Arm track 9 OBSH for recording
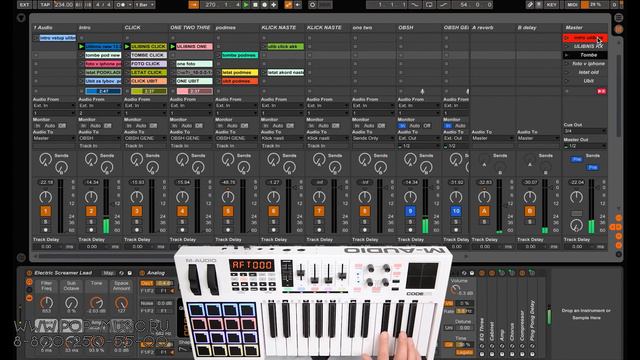 (x=410, y=230)
